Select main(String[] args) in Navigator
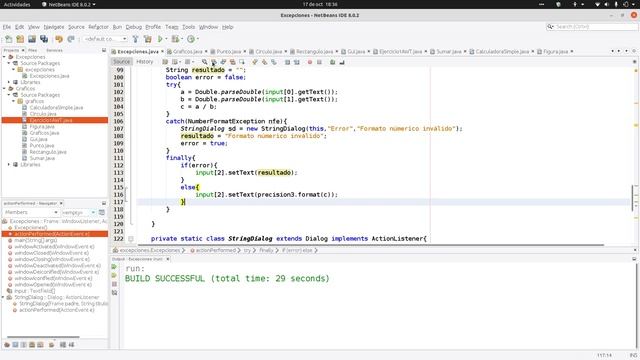This screenshot has width=640, height=360. pos(36,240)
